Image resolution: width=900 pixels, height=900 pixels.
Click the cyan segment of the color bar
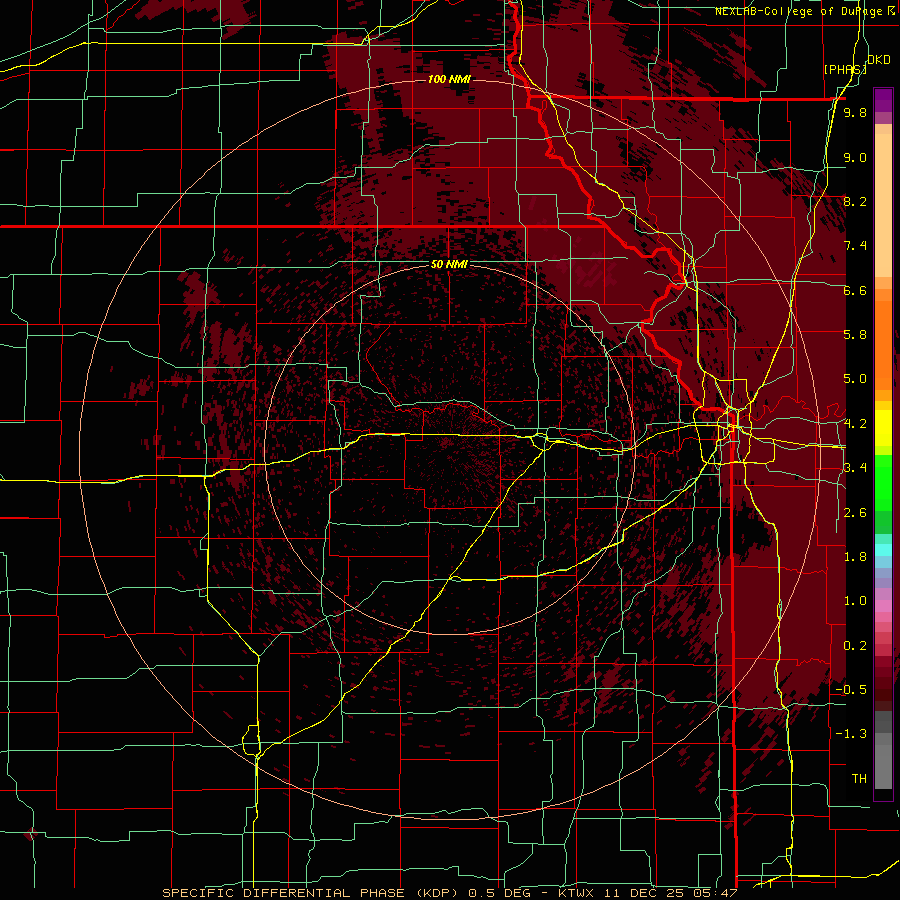(883, 550)
